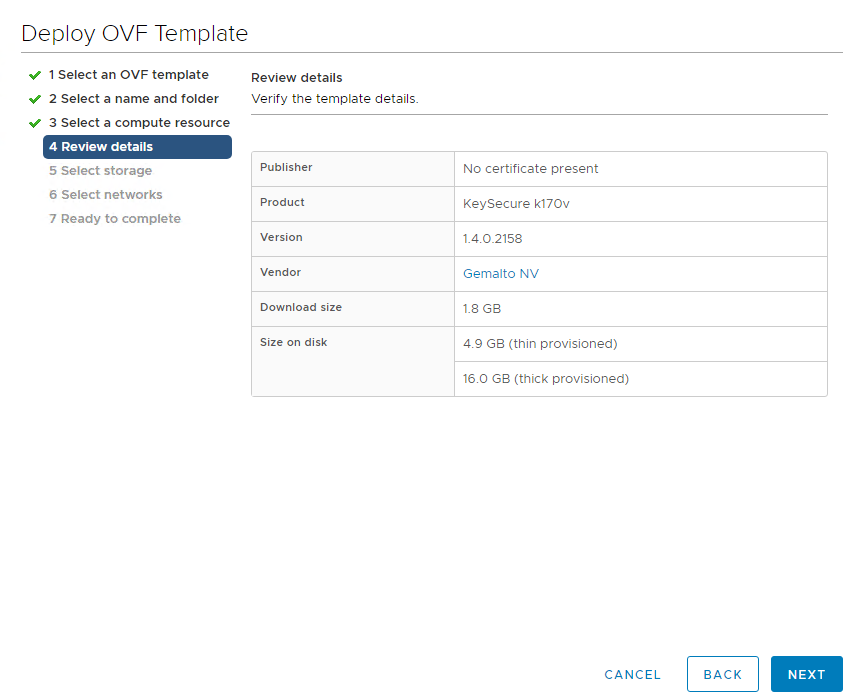
Task: Click the 1.8 GB download size value
Action: coord(482,309)
